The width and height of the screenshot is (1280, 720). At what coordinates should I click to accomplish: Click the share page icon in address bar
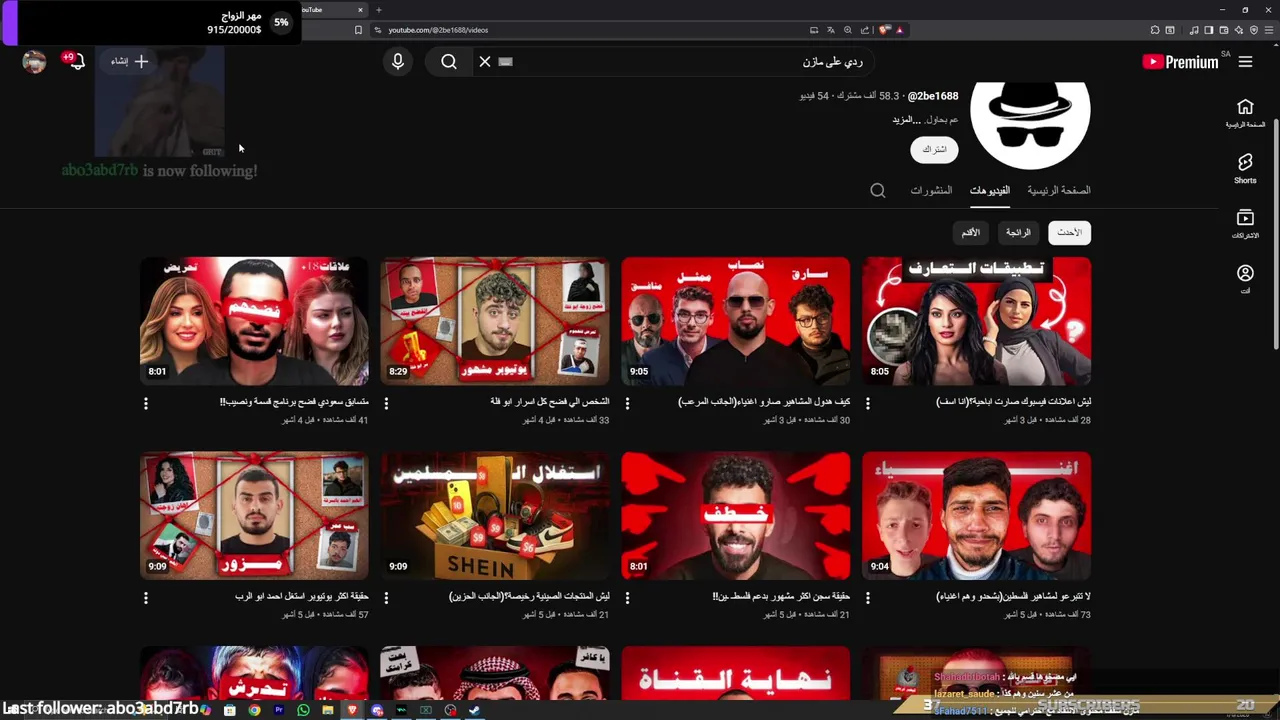[x=865, y=30]
